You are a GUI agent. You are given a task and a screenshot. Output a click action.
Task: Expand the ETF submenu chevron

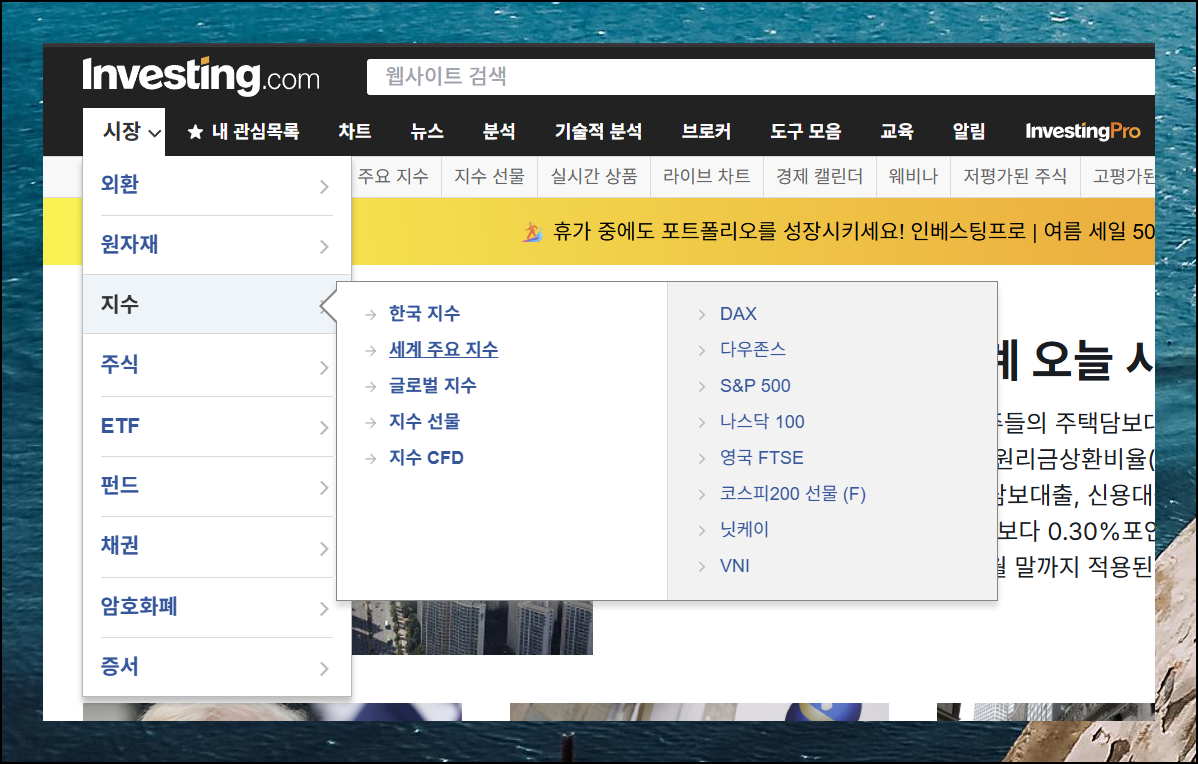[x=324, y=427]
